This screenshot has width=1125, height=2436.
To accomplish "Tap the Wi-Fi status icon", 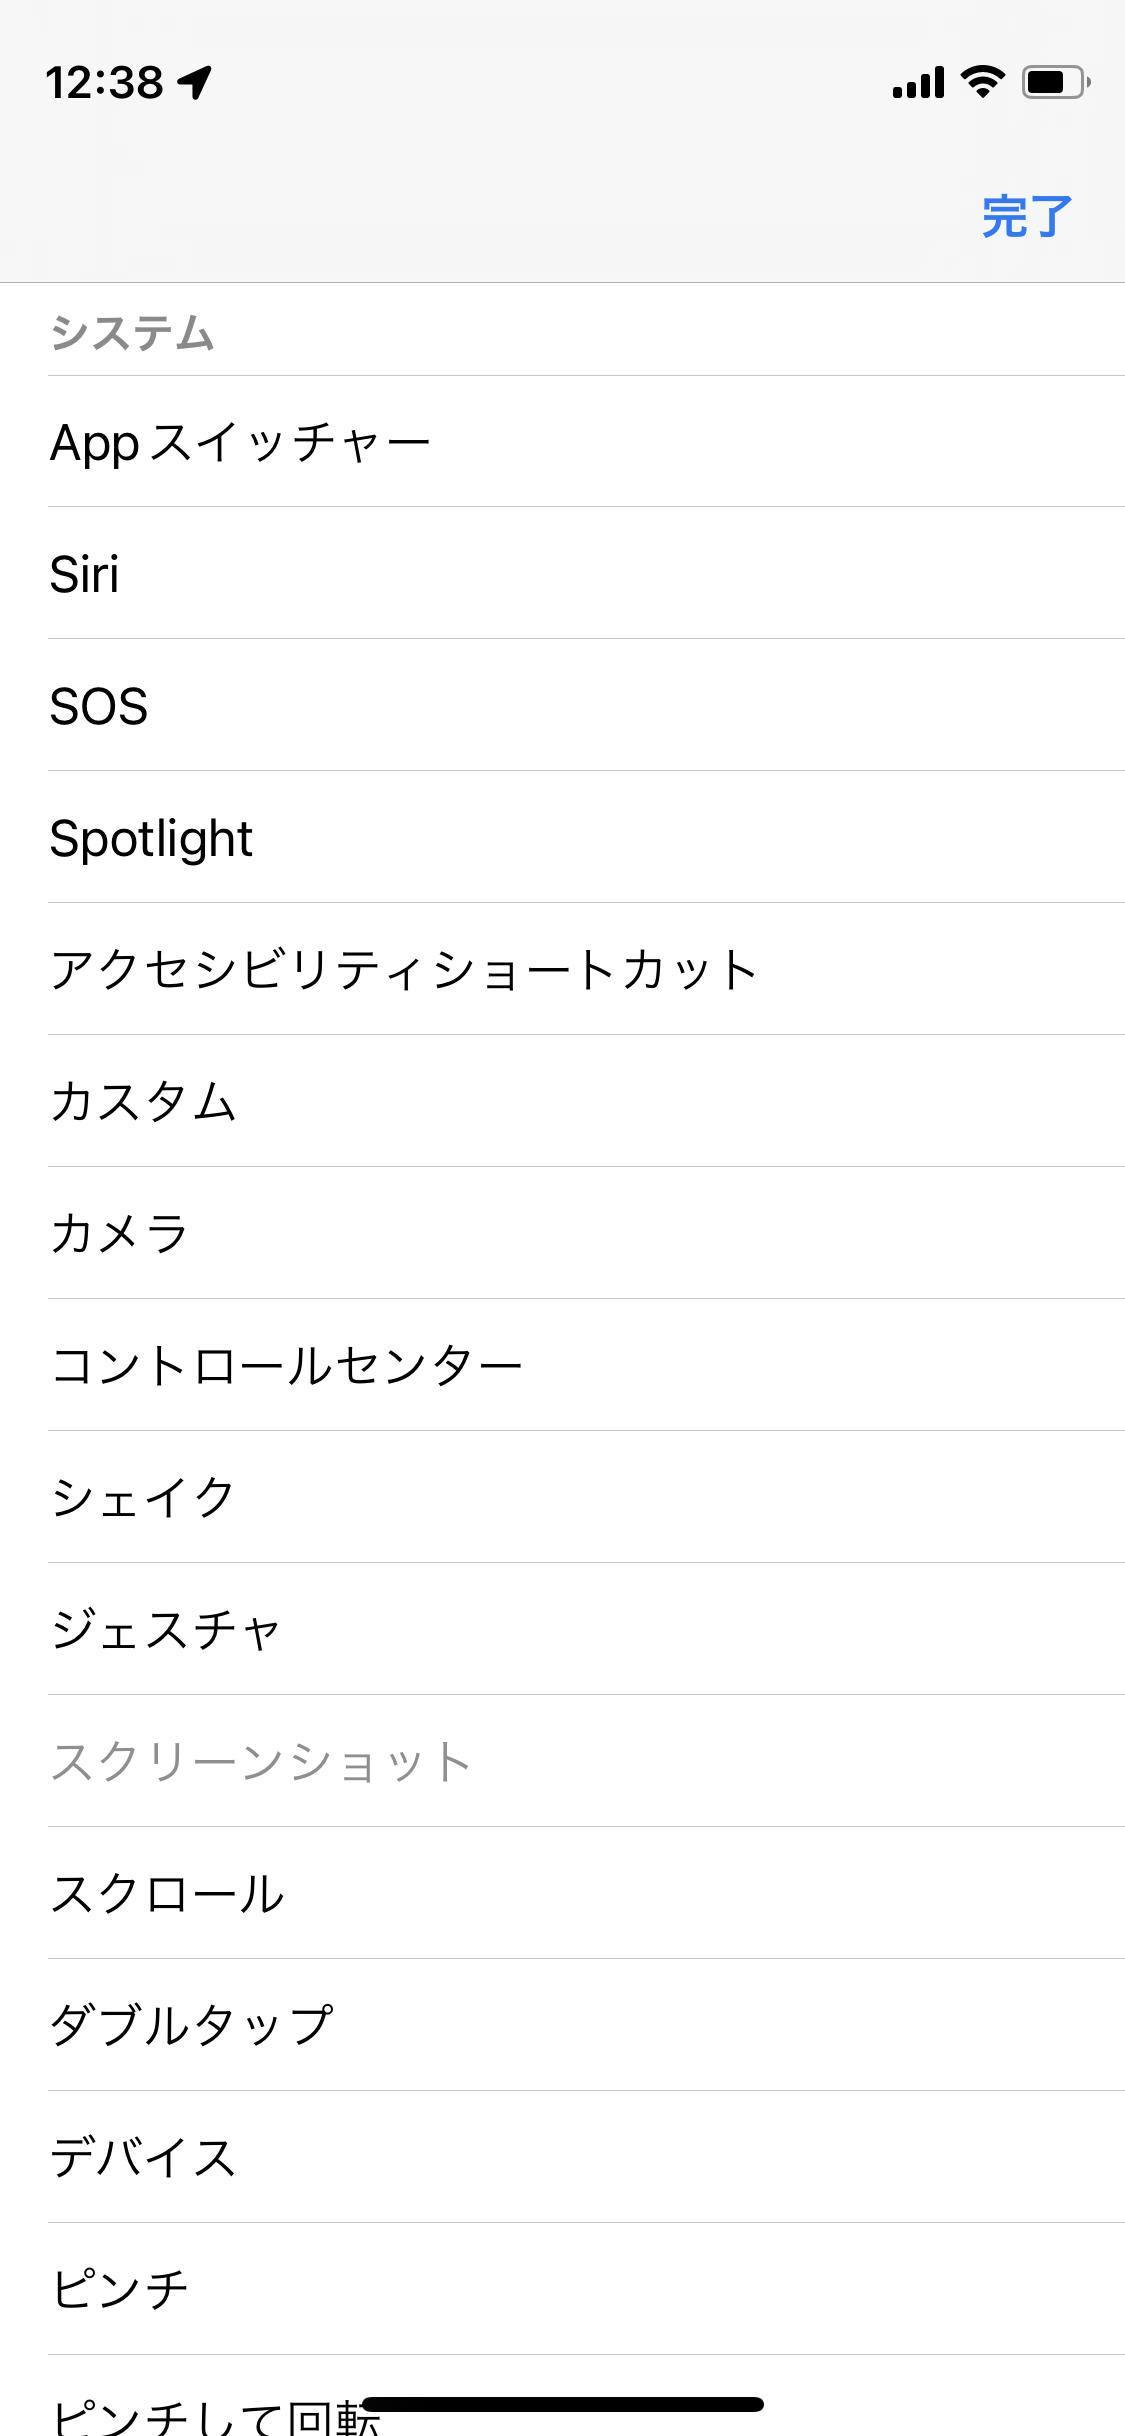I will tap(983, 82).
